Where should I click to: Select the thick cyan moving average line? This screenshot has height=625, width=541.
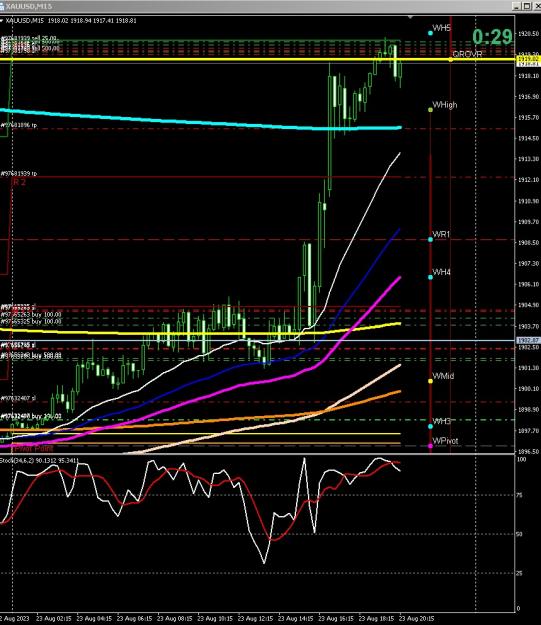pyautogui.click(x=199, y=123)
